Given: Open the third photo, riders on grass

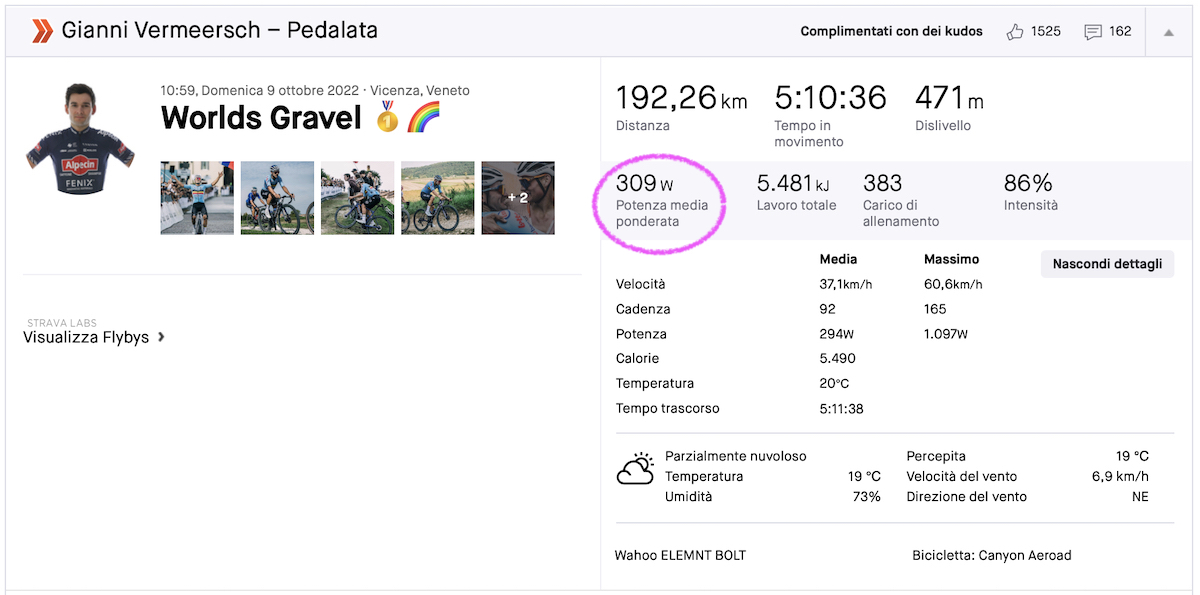Looking at the screenshot, I should (x=357, y=198).
